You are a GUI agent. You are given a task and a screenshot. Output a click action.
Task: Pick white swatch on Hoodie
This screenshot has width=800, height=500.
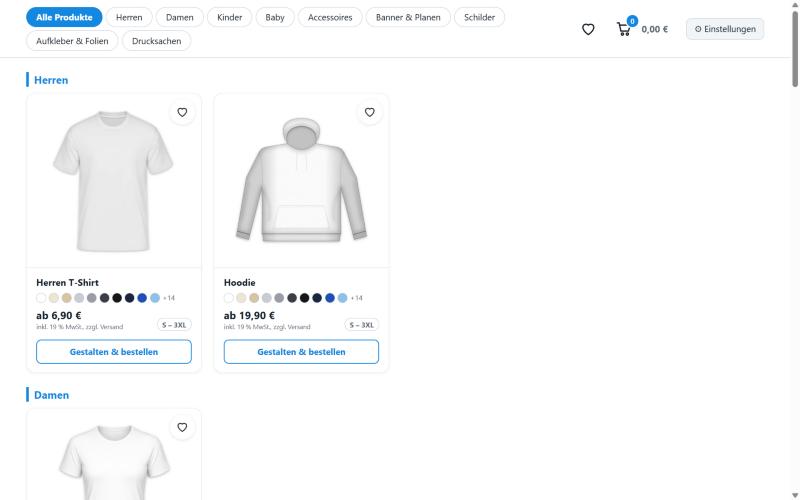pos(229,298)
